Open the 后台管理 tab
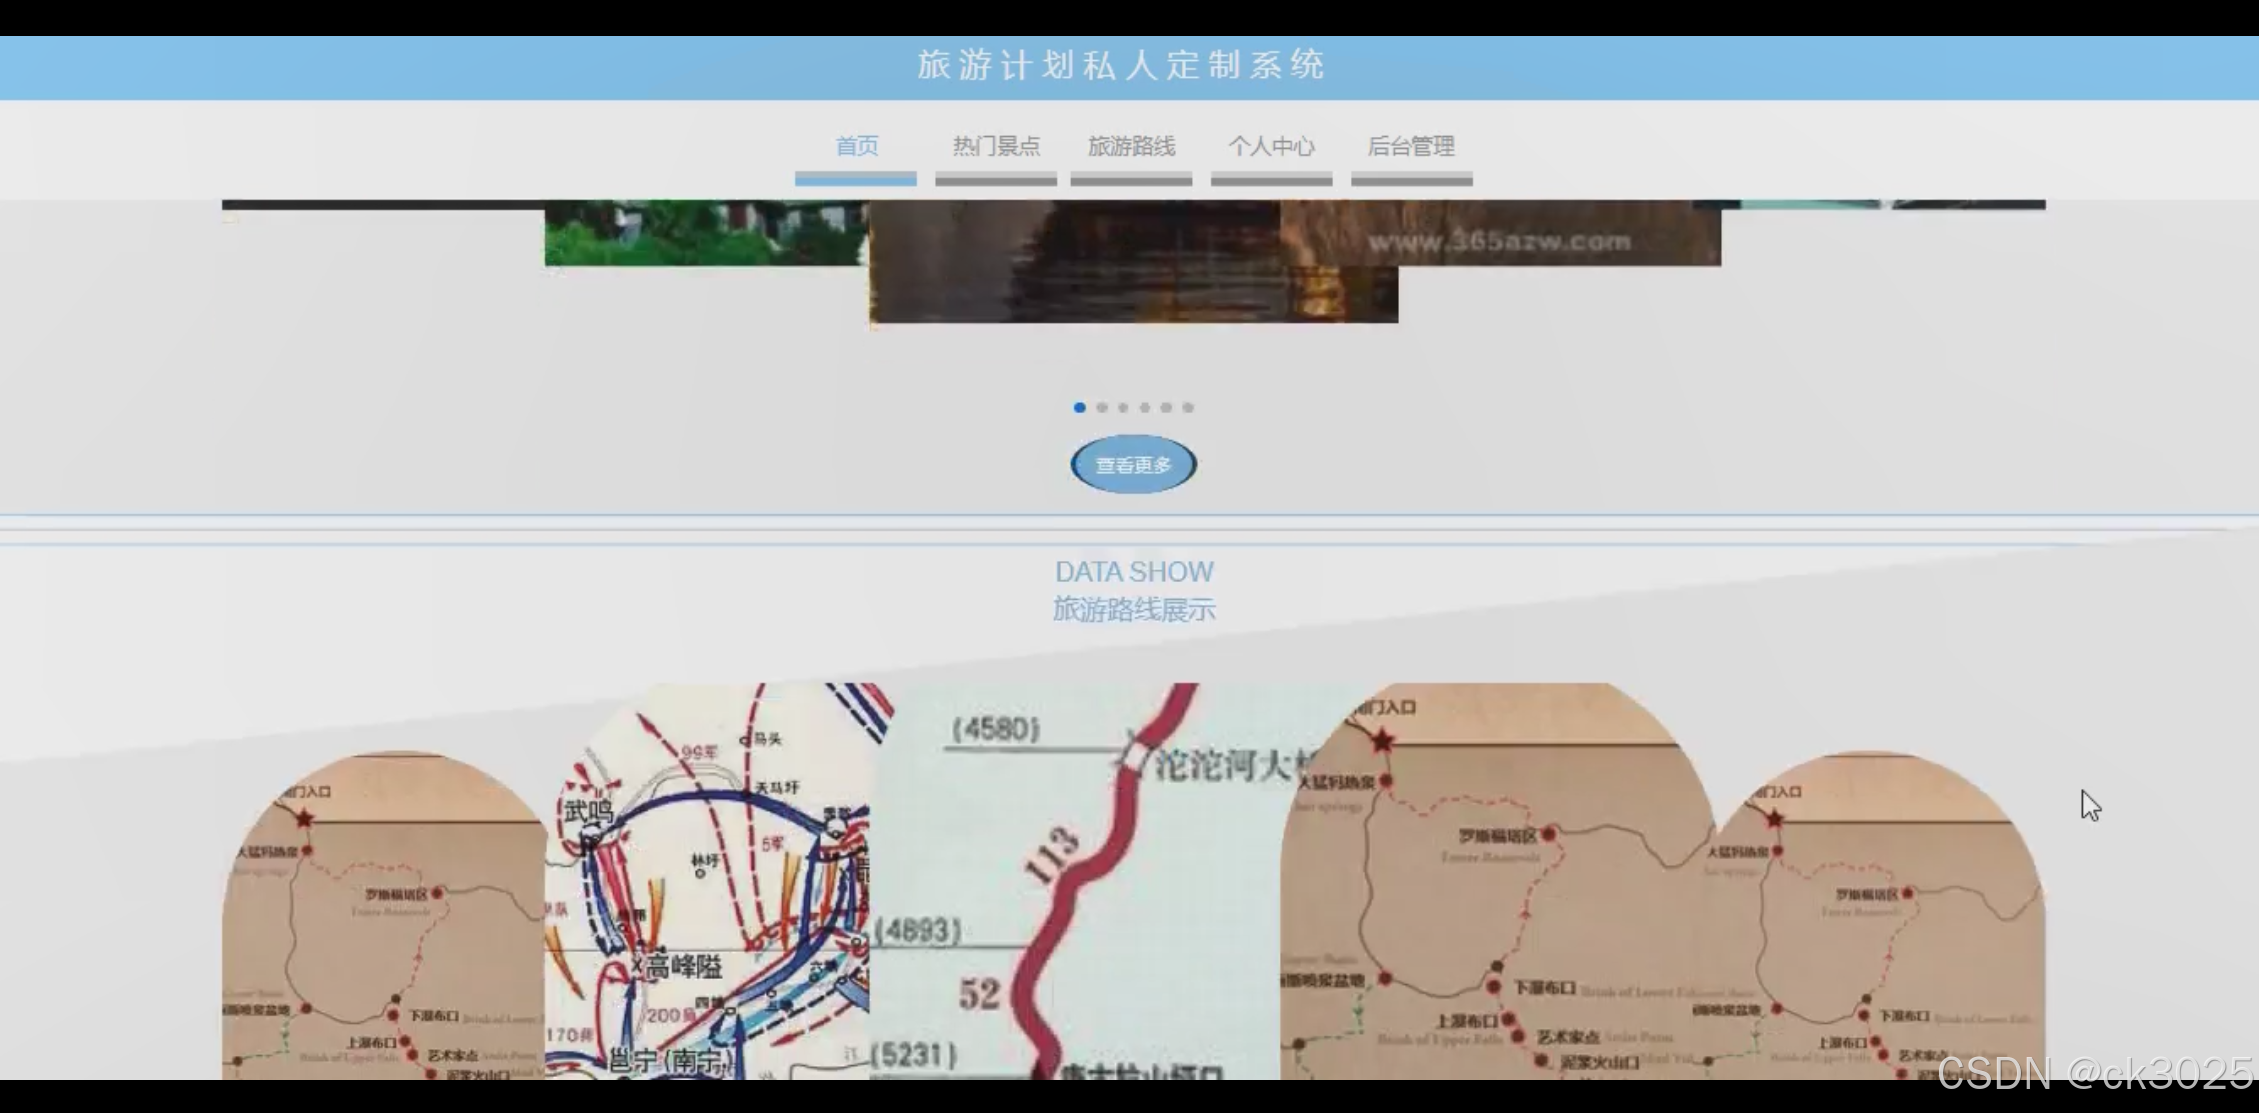 (x=1411, y=147)
